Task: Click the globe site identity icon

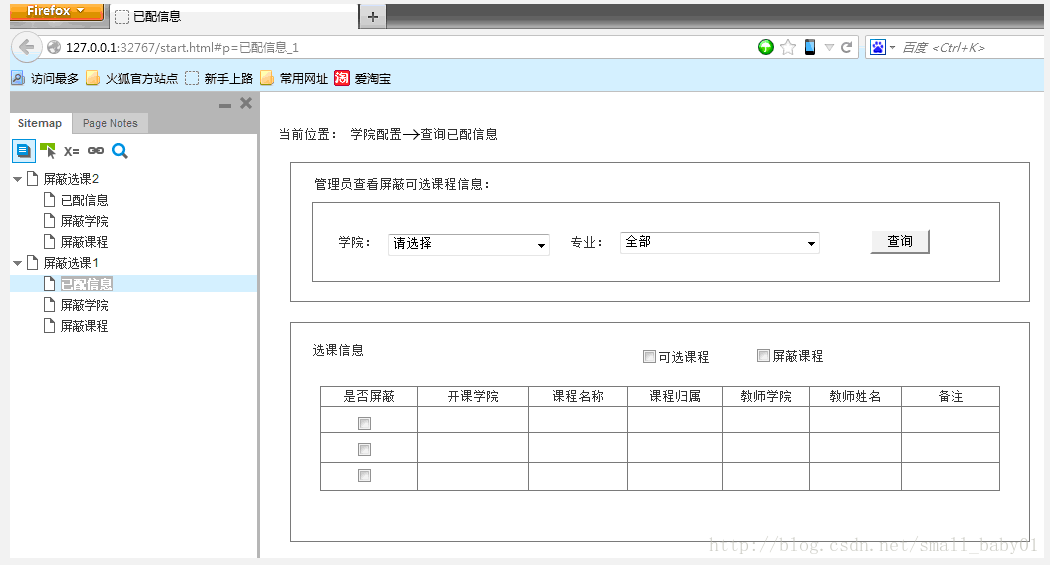Action: tap(54, 48)
